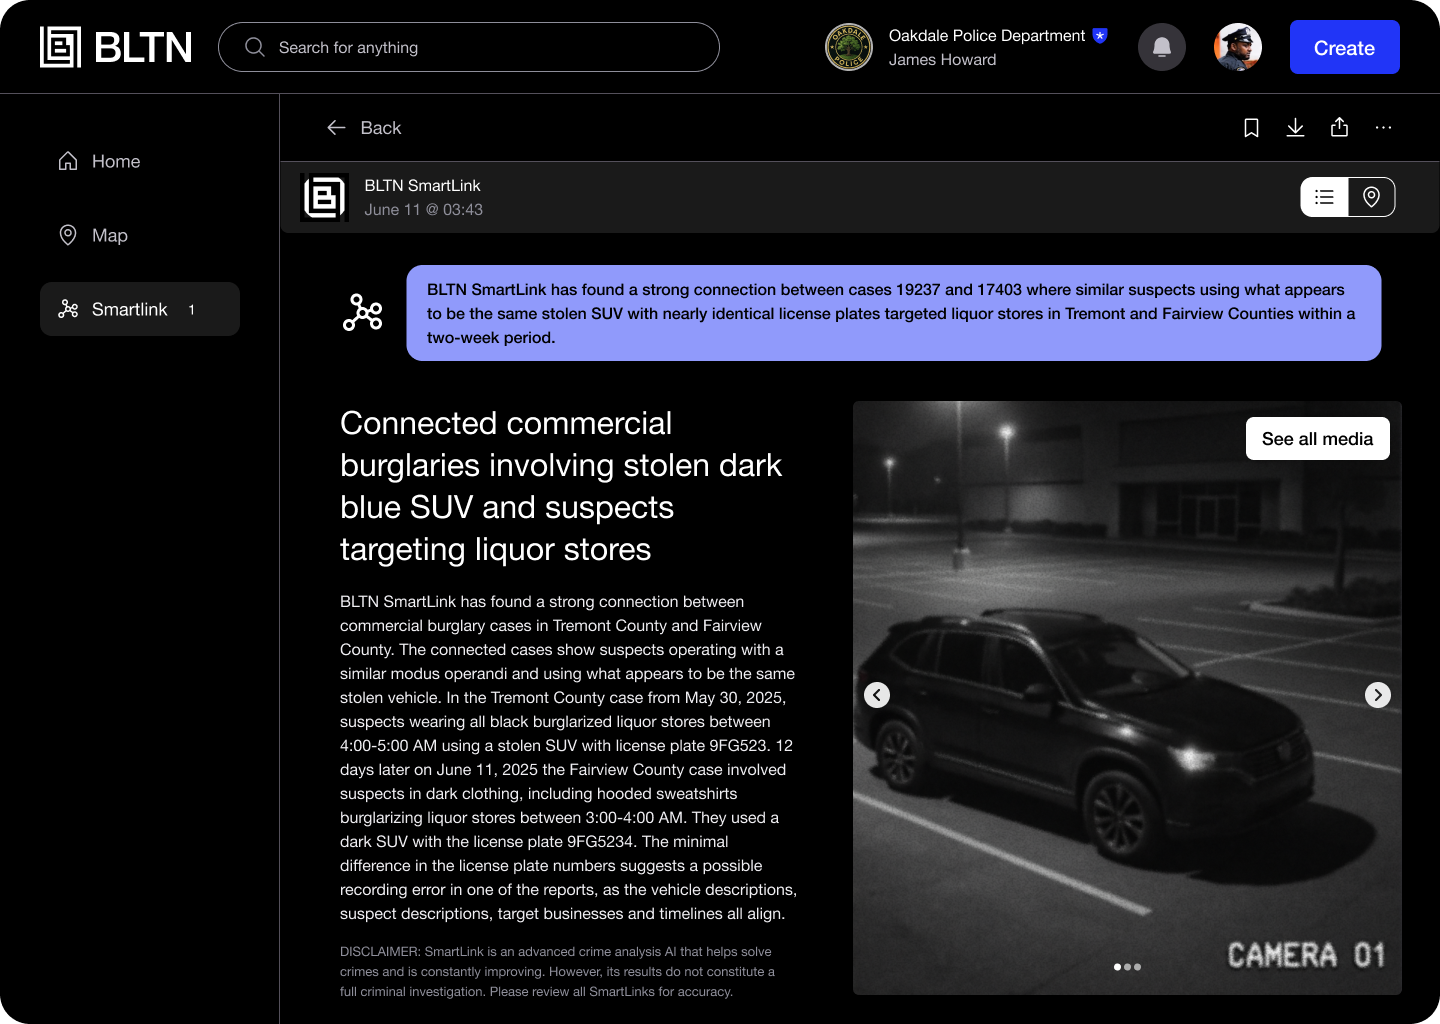Click the Smartlink notification count 1
This screenshot has width=1440, height=1024.
(x=191, y=310)
